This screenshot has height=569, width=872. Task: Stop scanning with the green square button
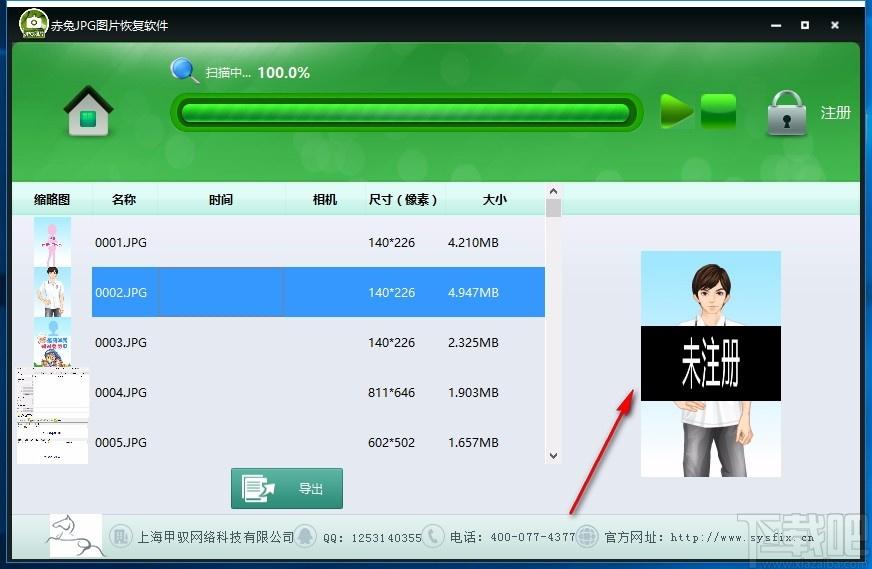click(718, 111)
